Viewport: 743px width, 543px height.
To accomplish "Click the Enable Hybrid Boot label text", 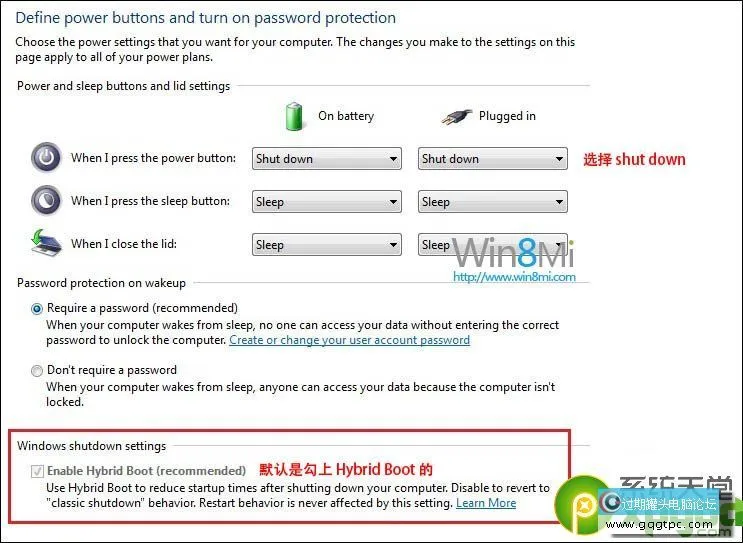I will 146,471.
